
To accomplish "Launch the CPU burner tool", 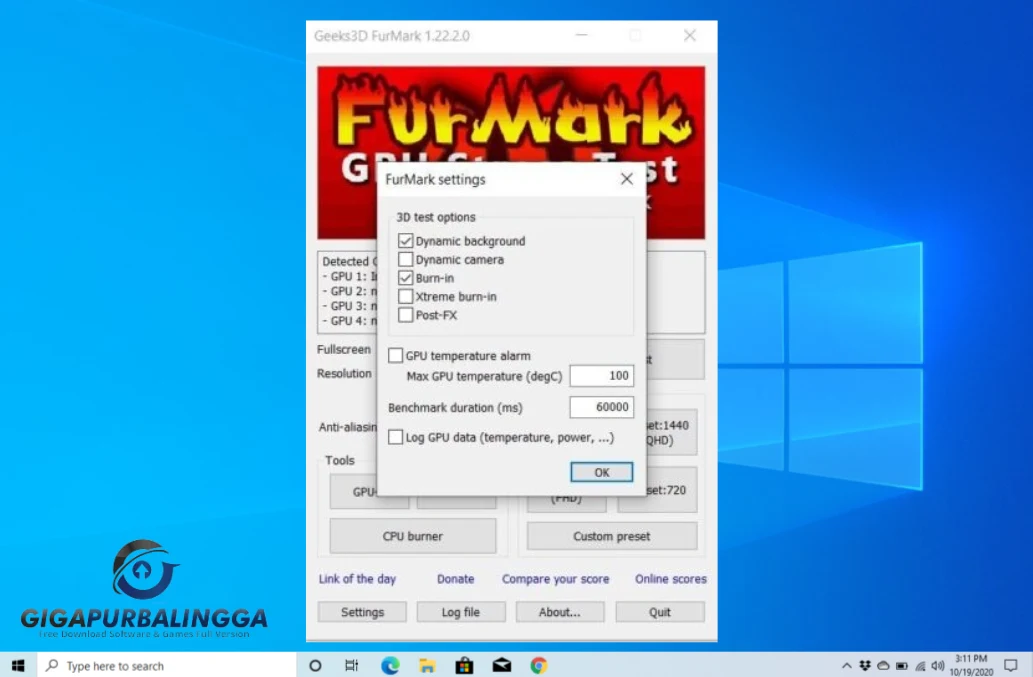I will 413,536.
